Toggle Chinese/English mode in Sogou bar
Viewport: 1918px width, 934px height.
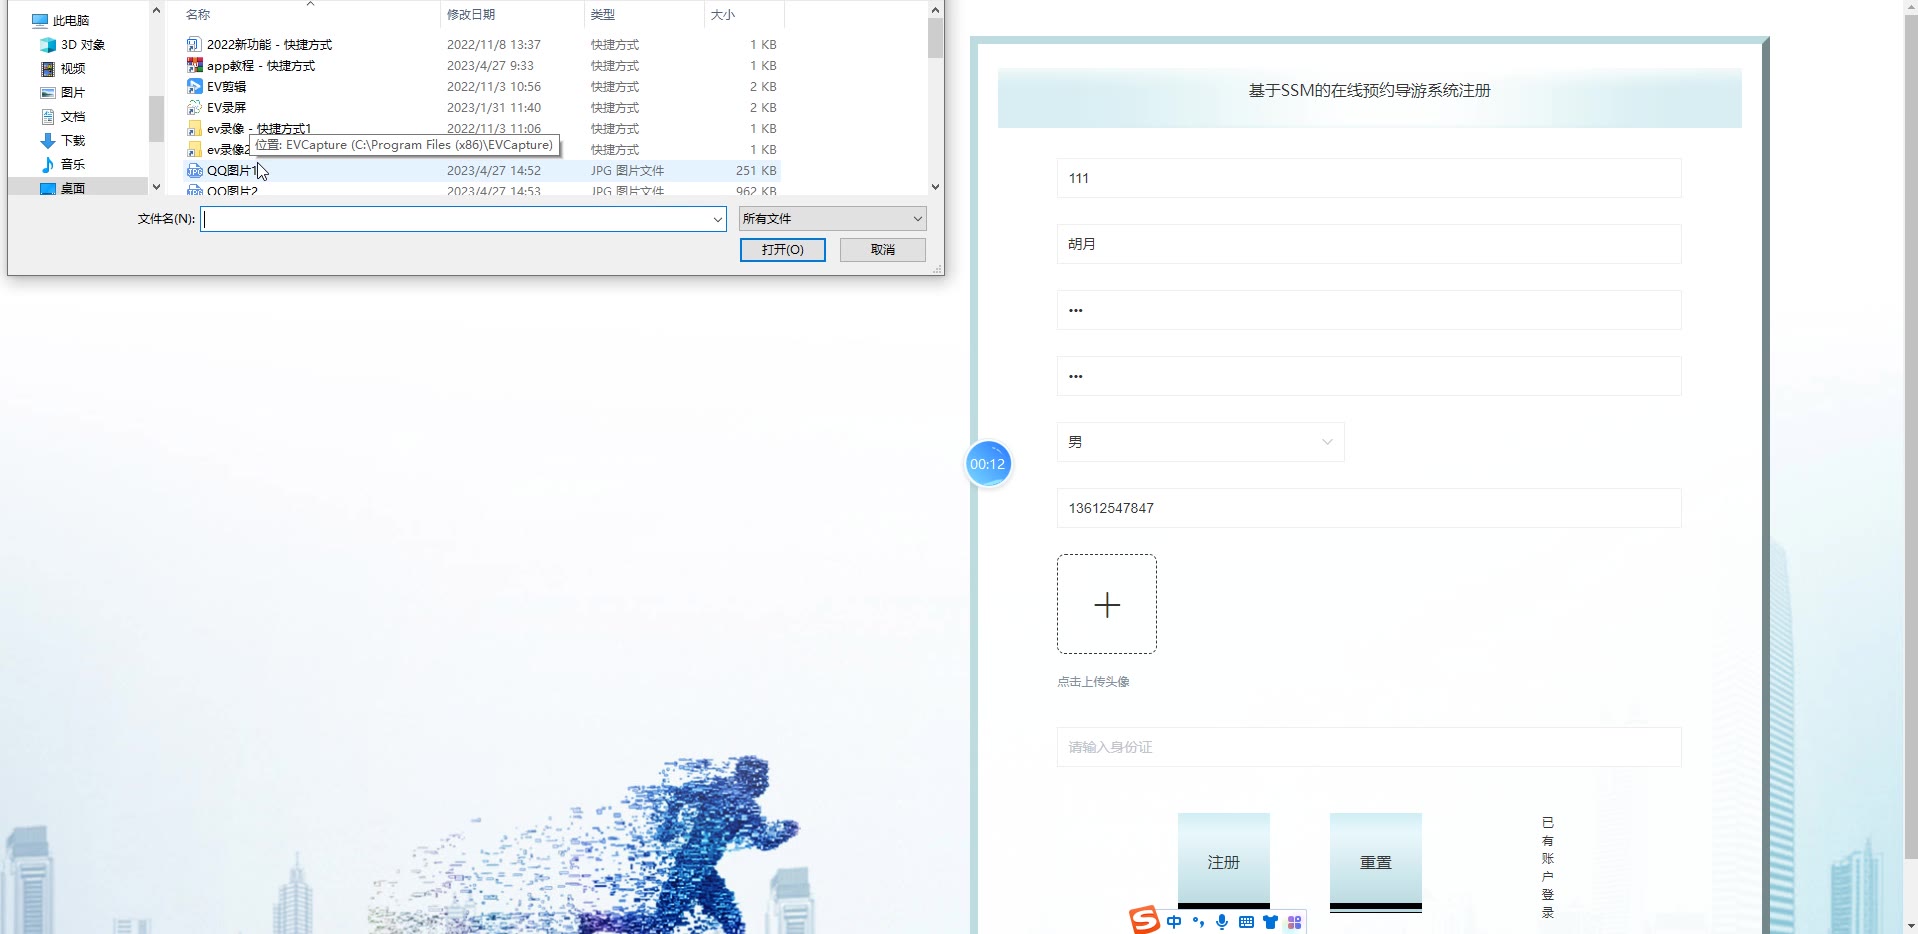pyautogui.click(x=1174, y=922)
